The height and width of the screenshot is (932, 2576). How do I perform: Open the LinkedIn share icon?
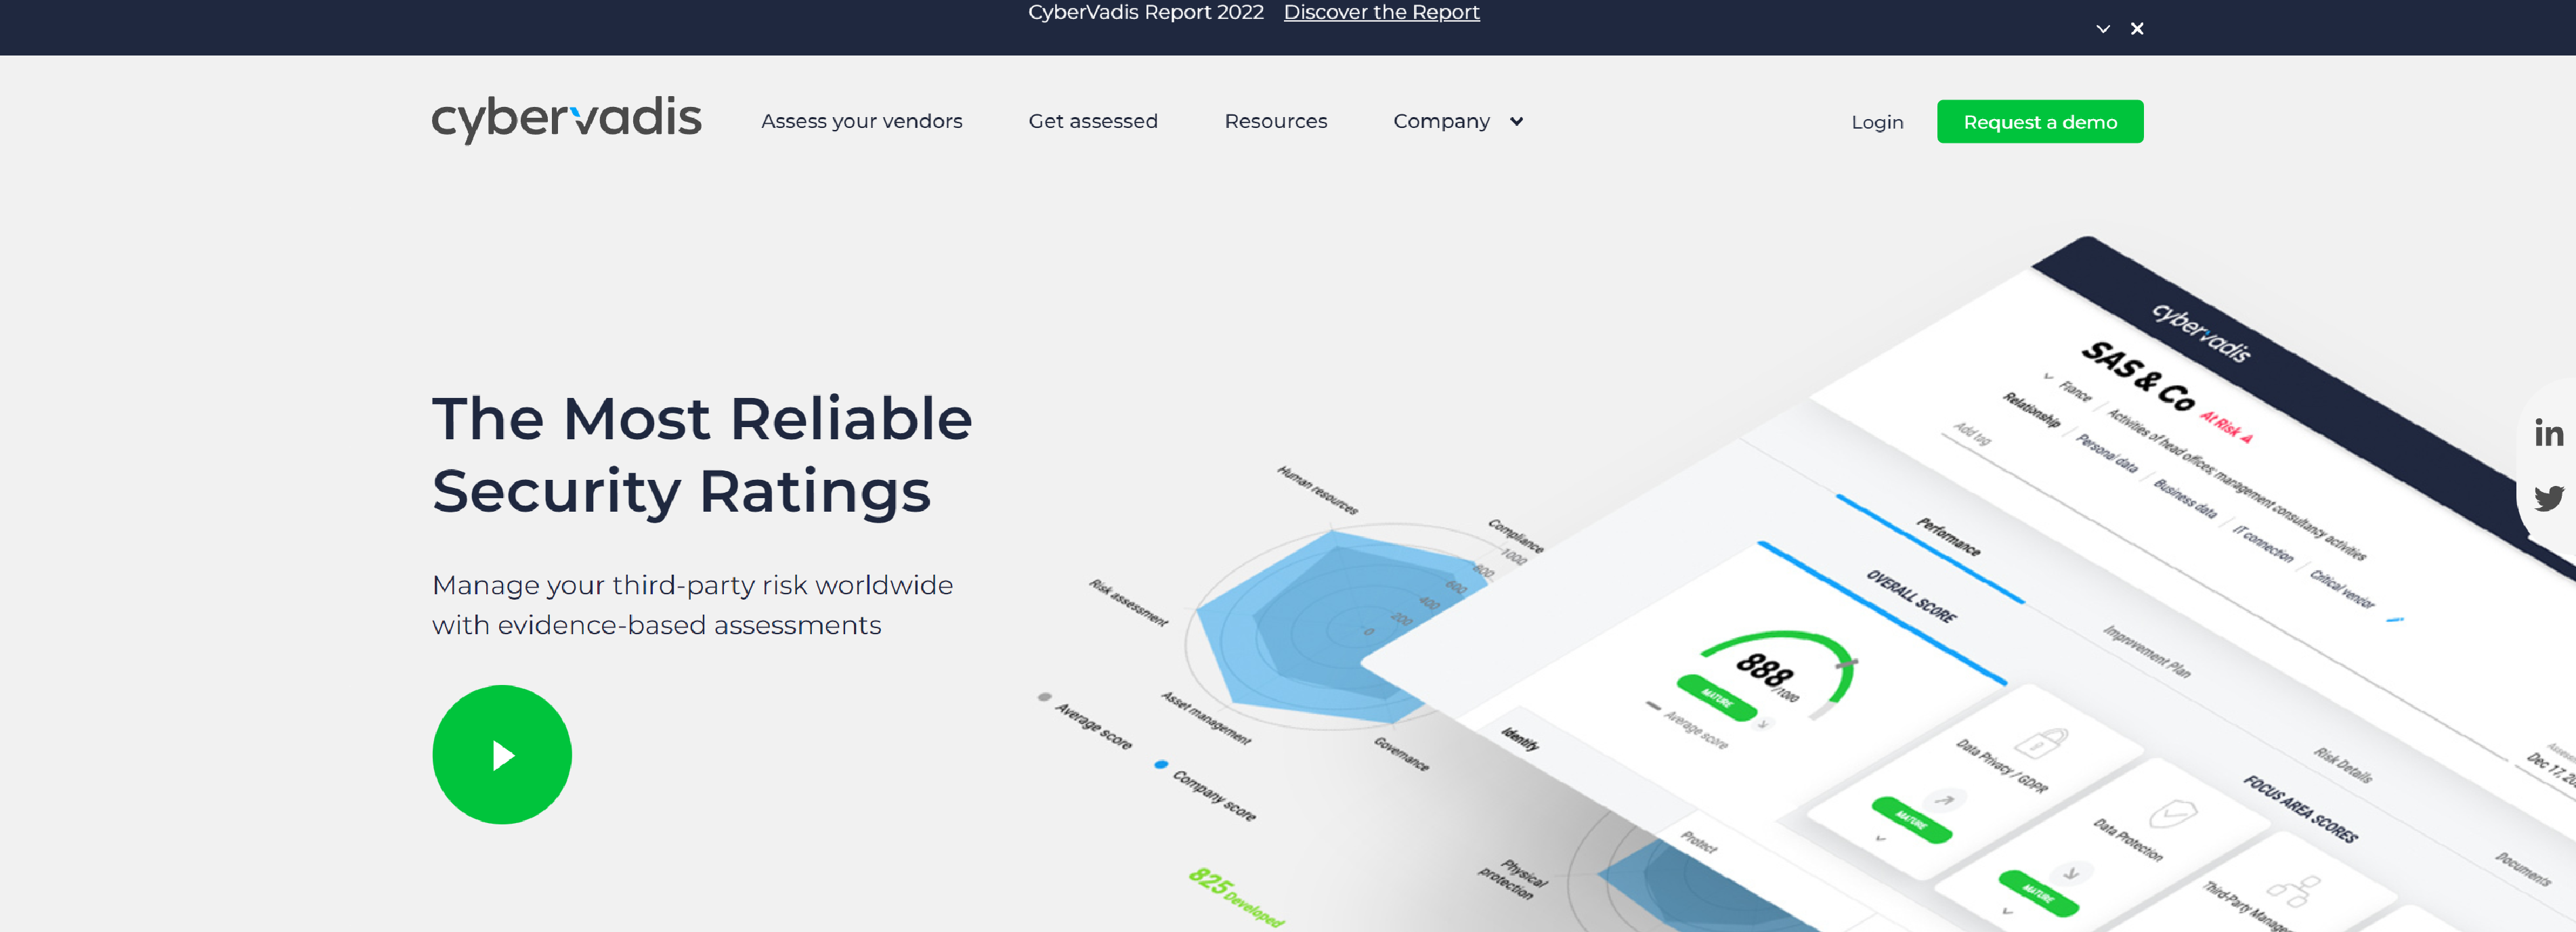(2548, 433)
